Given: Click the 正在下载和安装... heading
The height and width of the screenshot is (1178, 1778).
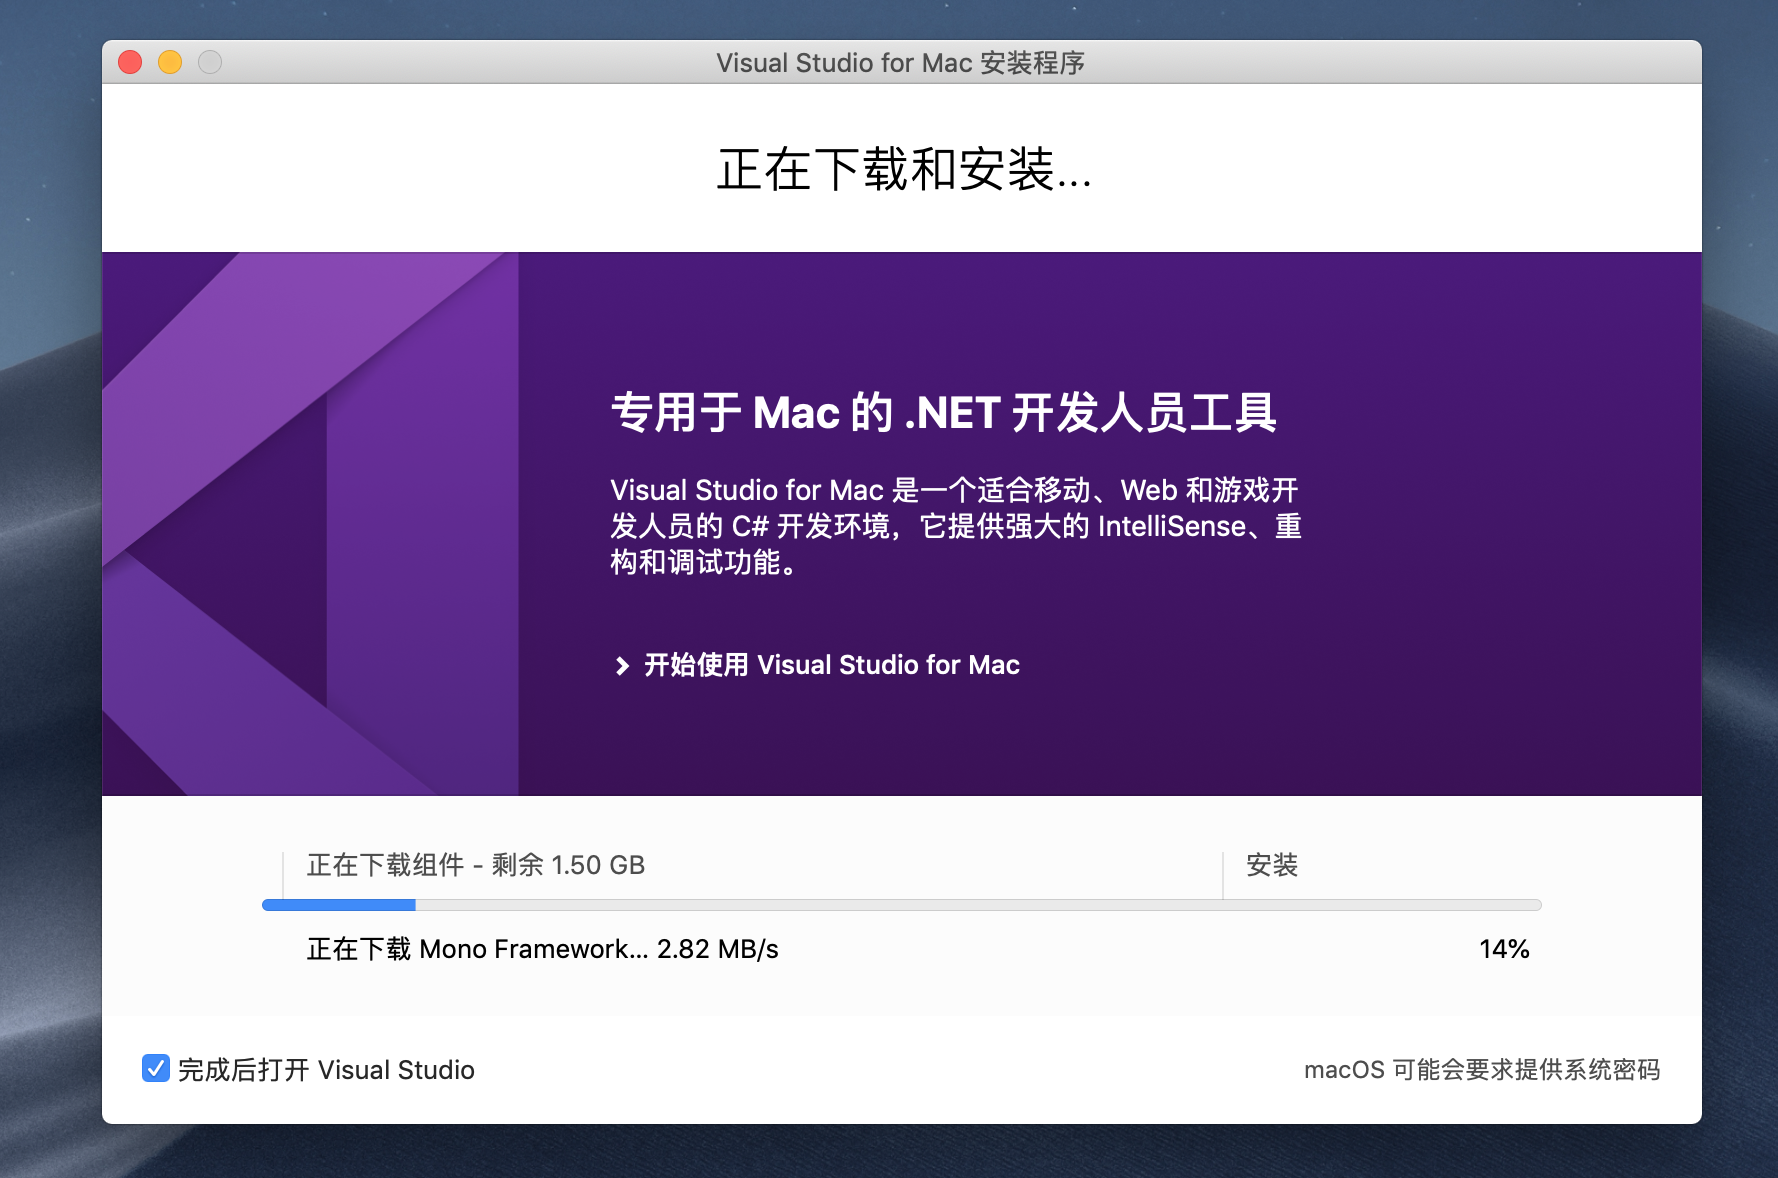Looking at the screenshot, I should [903, 169].
